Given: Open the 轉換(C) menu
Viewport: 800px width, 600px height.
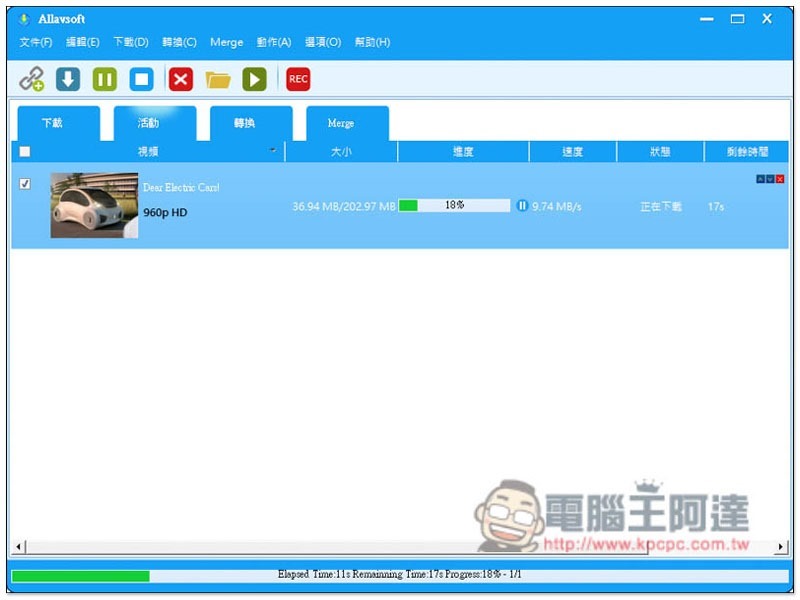Looking at the screenshot, I should click(x=179, y=42).
